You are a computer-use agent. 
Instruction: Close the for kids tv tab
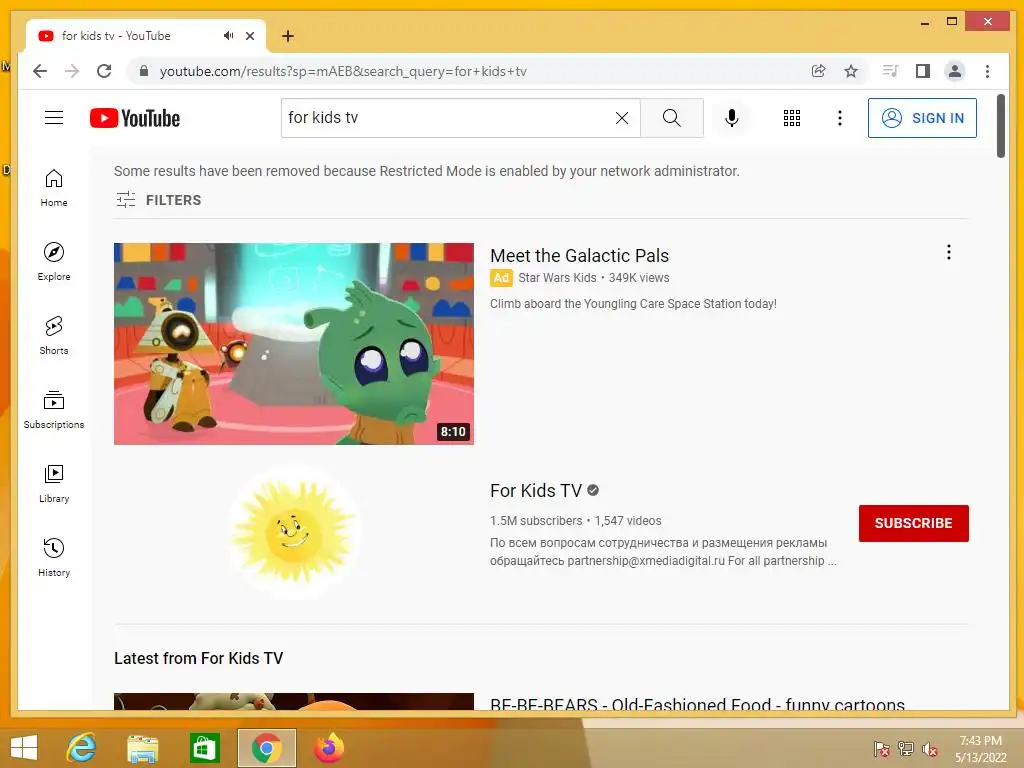[x=249, y=36]
